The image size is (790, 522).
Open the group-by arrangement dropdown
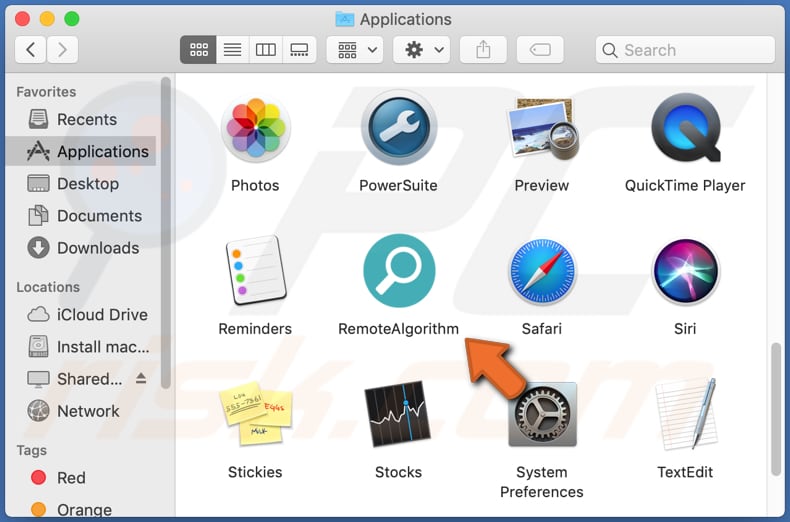[x=355, y=50]
